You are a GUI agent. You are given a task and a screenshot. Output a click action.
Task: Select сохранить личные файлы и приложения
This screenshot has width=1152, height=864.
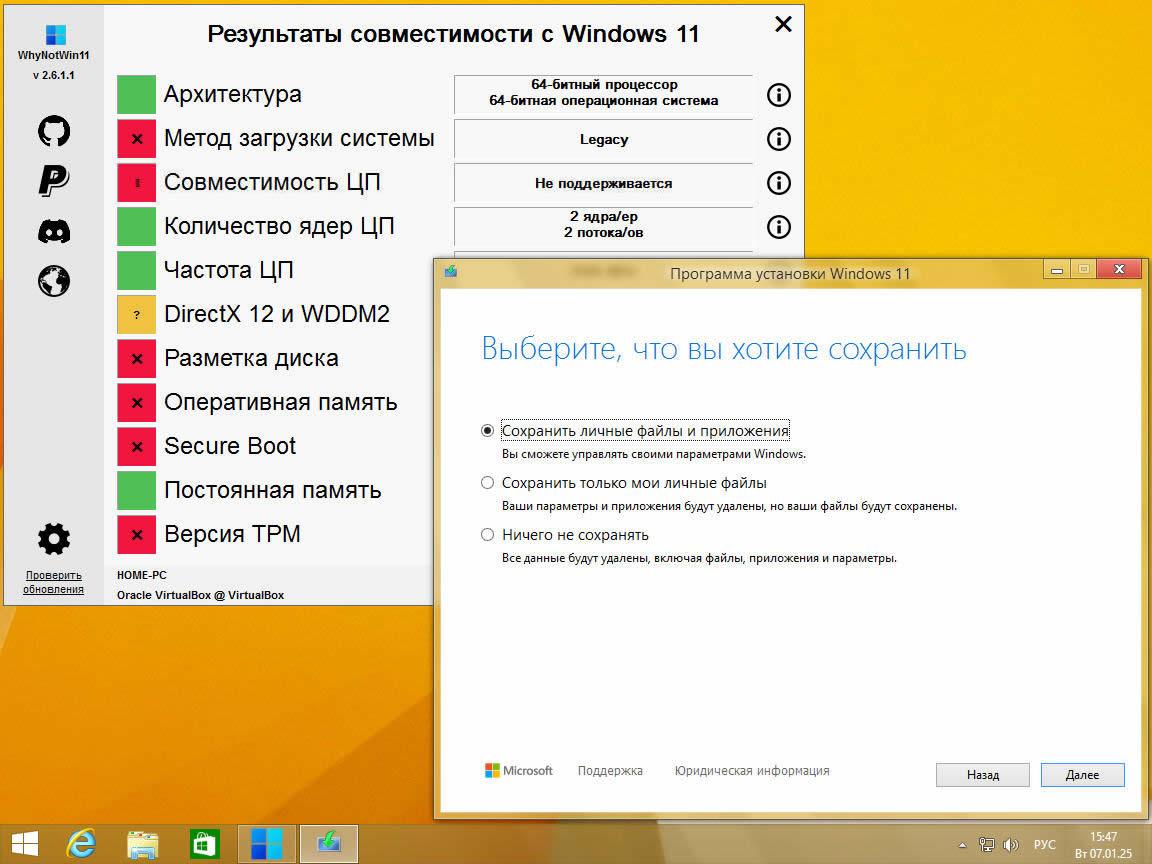click(x=487, y=428)
